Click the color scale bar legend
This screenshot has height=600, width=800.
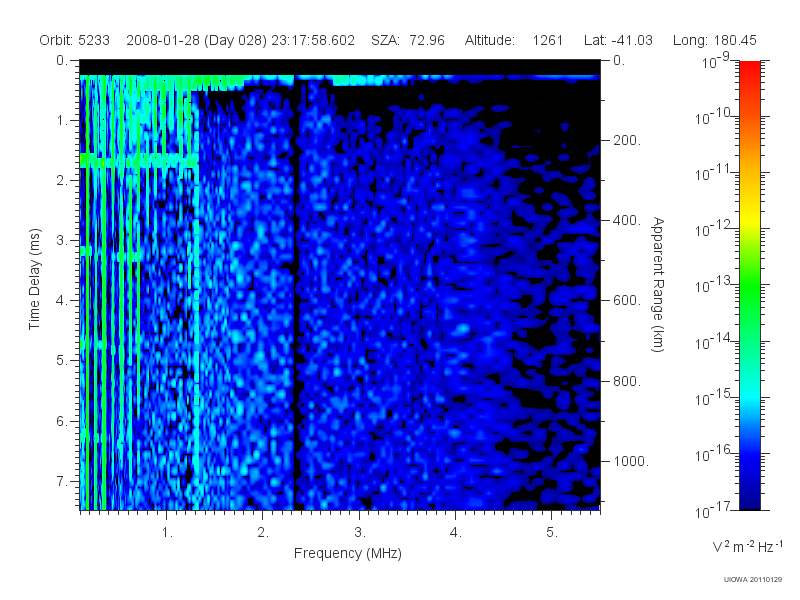pyautogui.click(x=749, y=285)
